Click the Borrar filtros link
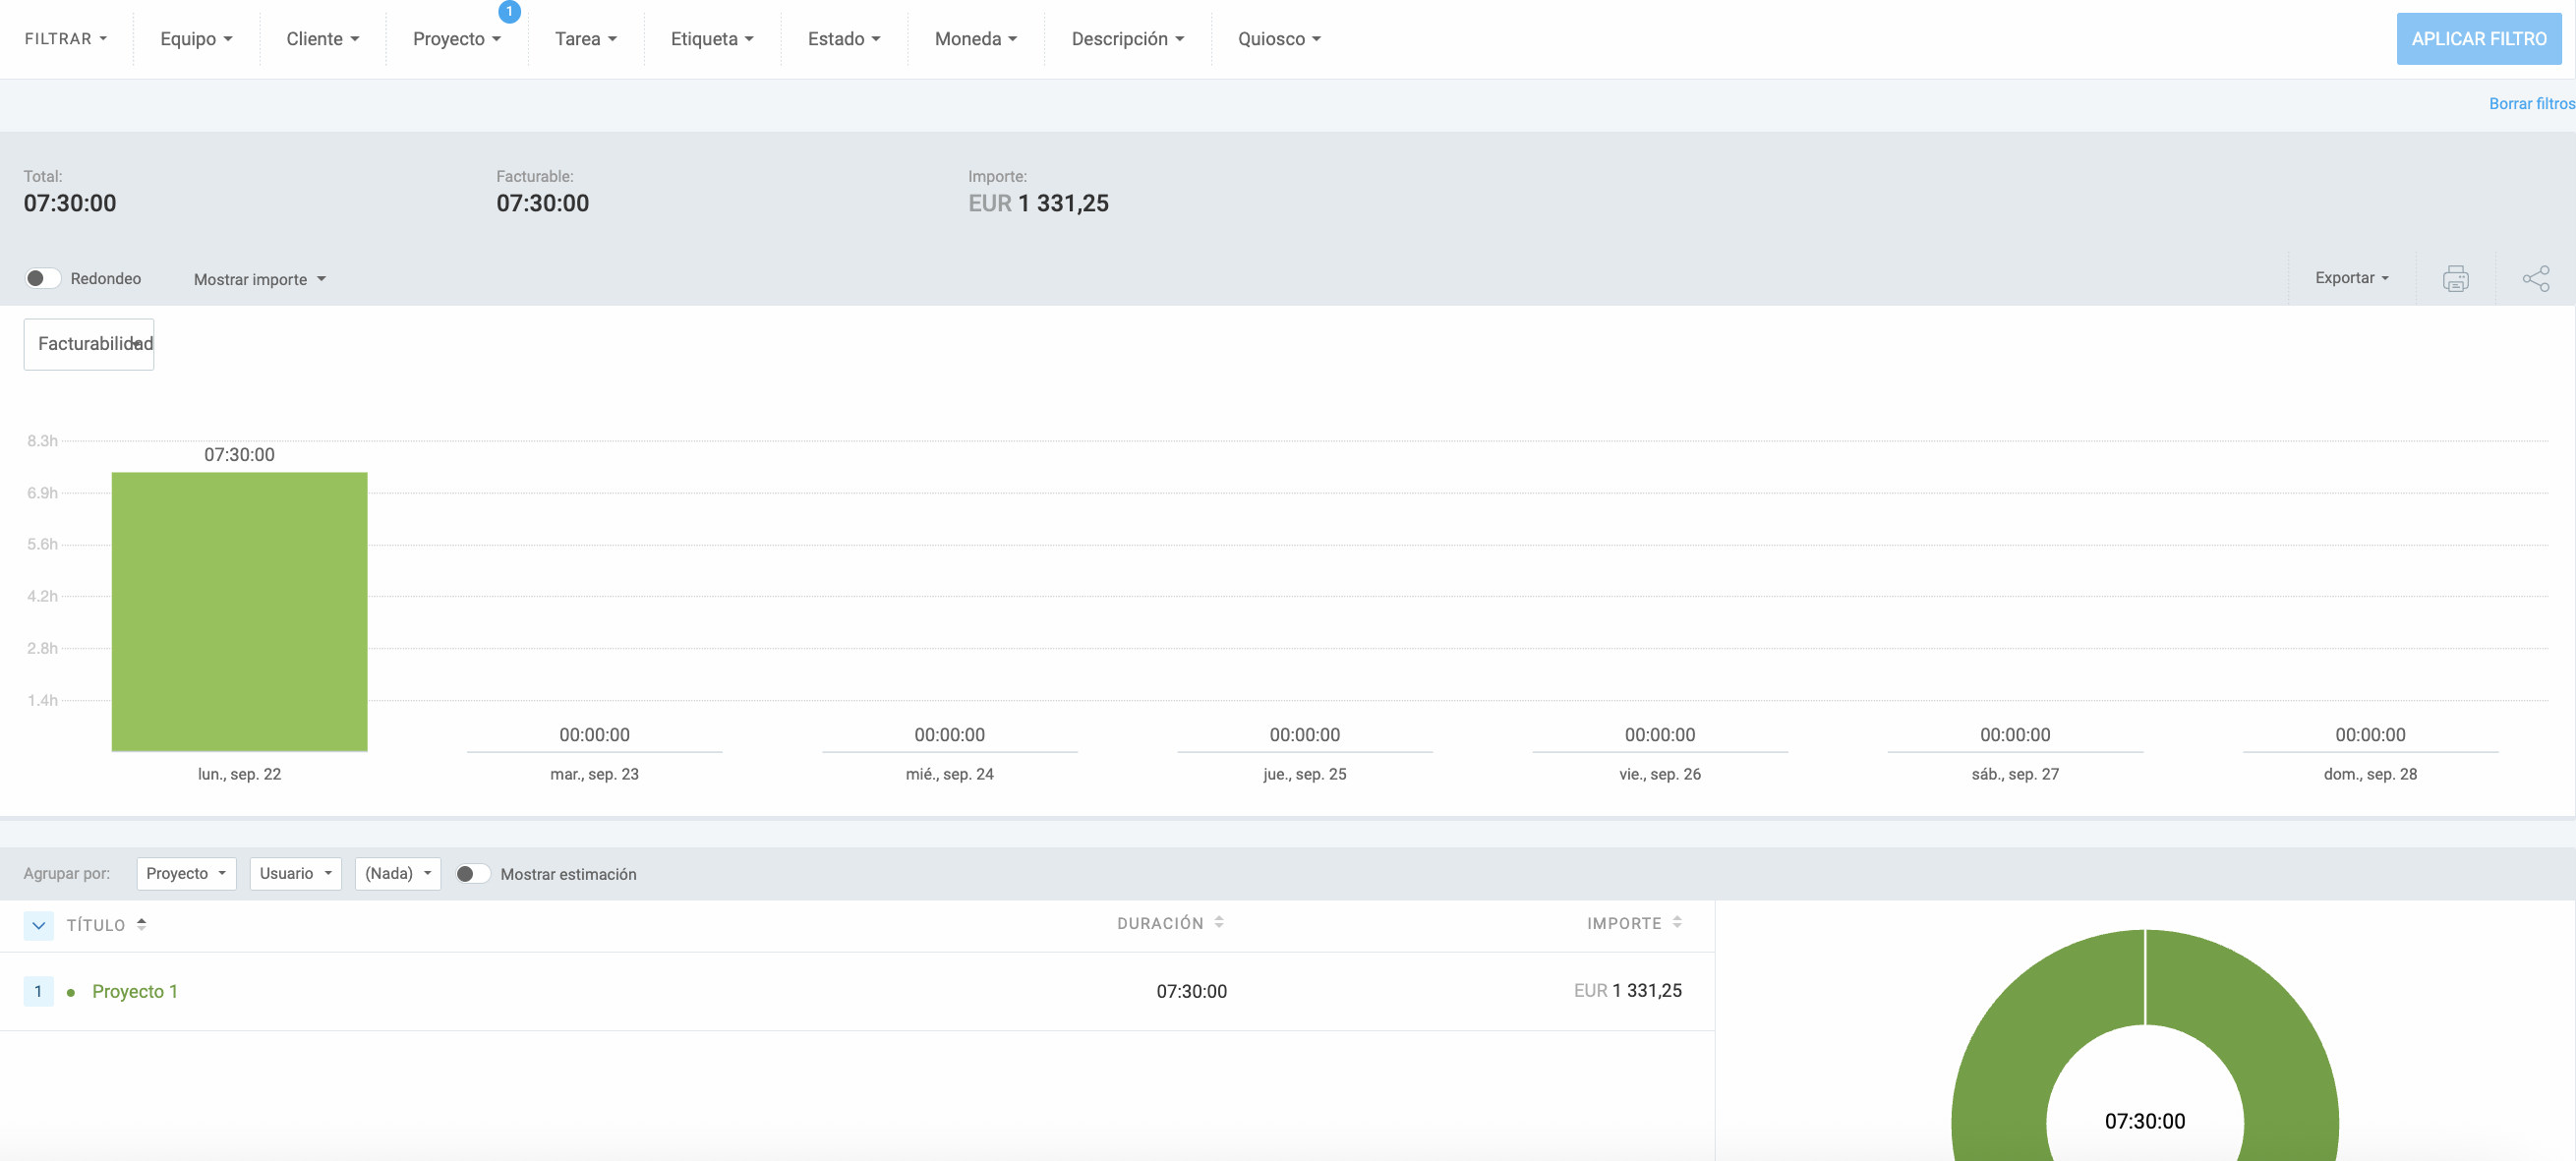Screen dimensions: 2576x1161 point(2530,104)
